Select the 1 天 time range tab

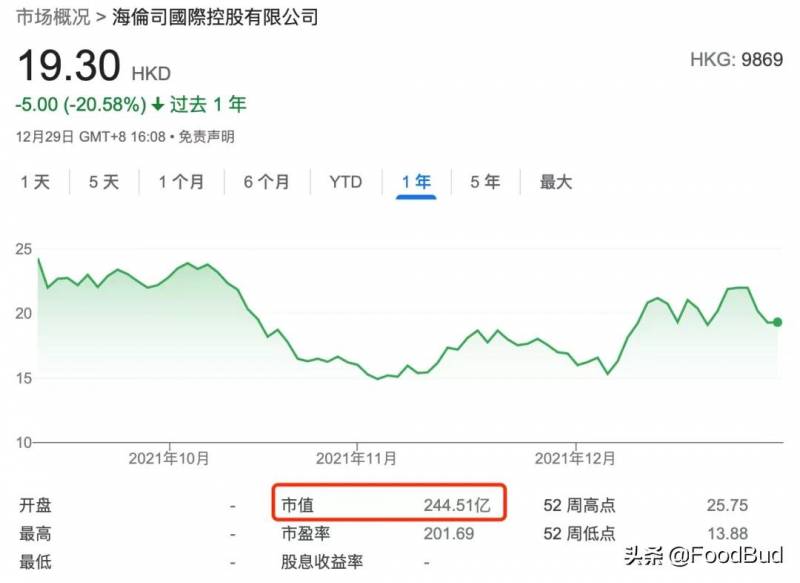(35, 182)
